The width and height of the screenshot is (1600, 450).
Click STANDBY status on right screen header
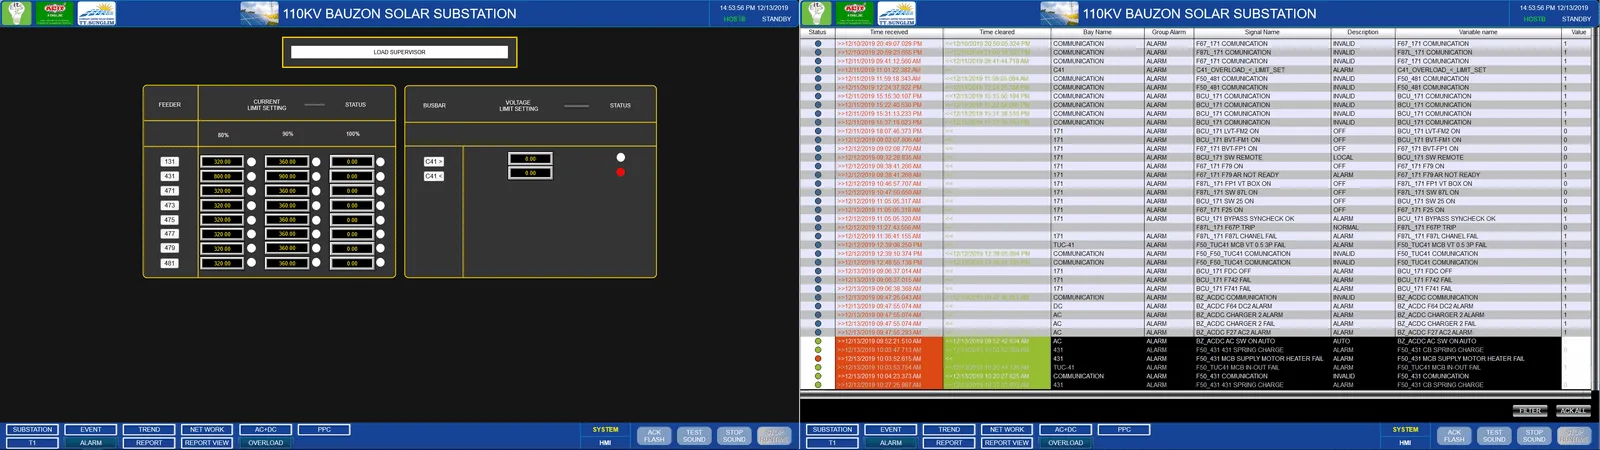1576,19
